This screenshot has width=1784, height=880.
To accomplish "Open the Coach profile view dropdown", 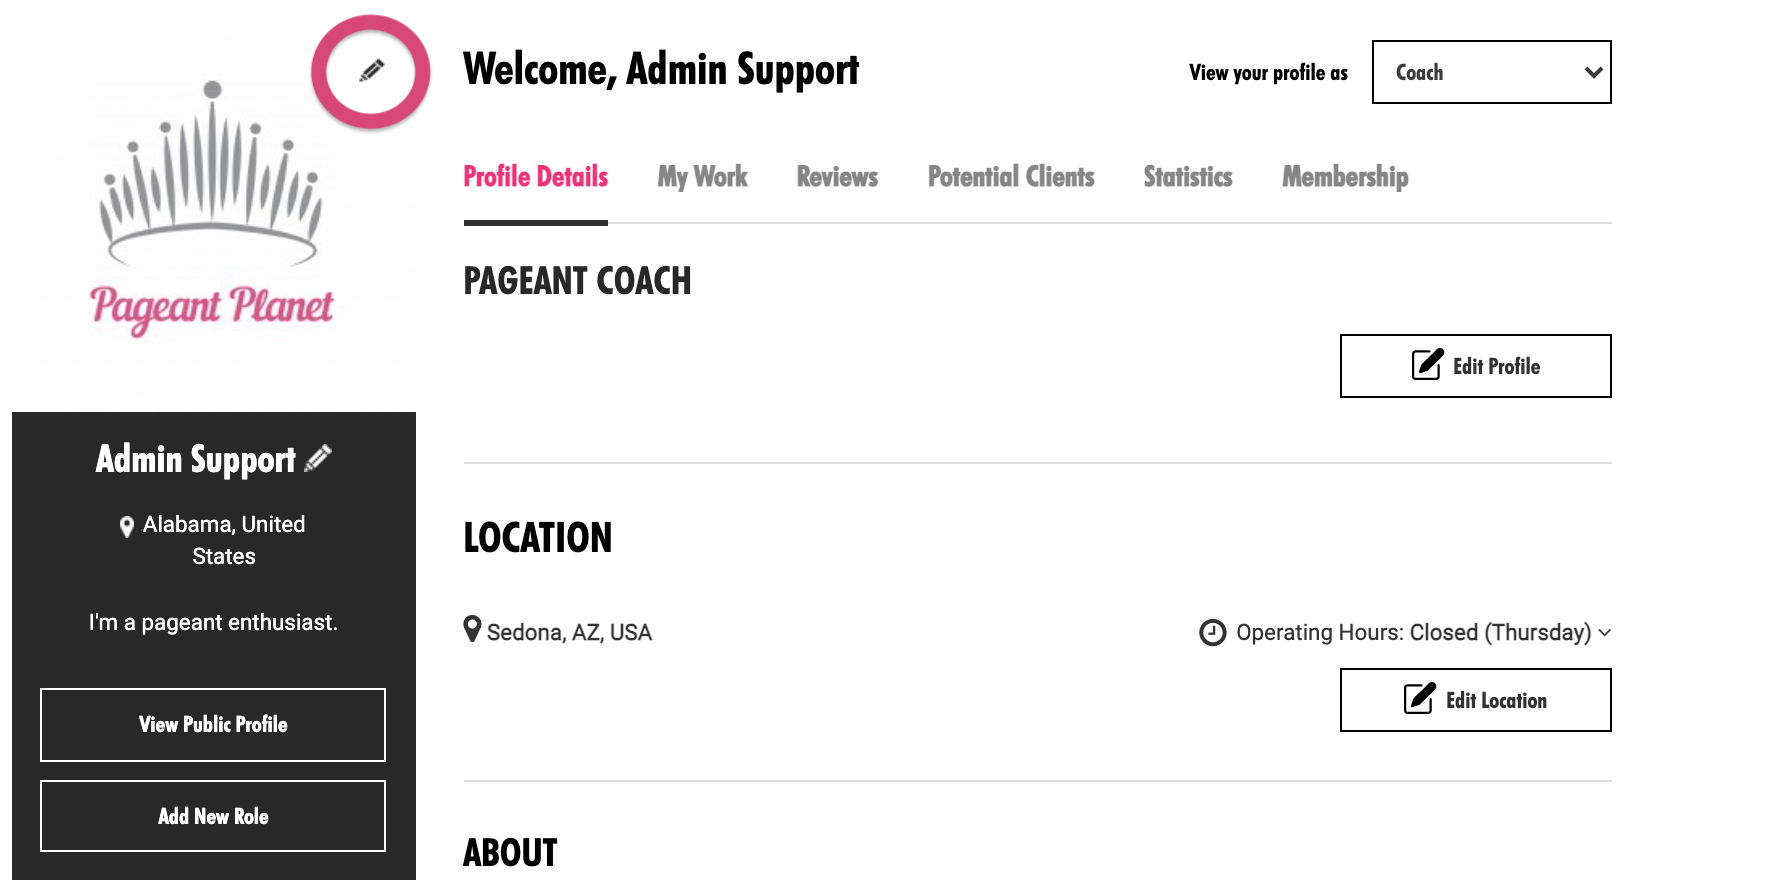I will pyautogui.click(x=1491, y=72).
